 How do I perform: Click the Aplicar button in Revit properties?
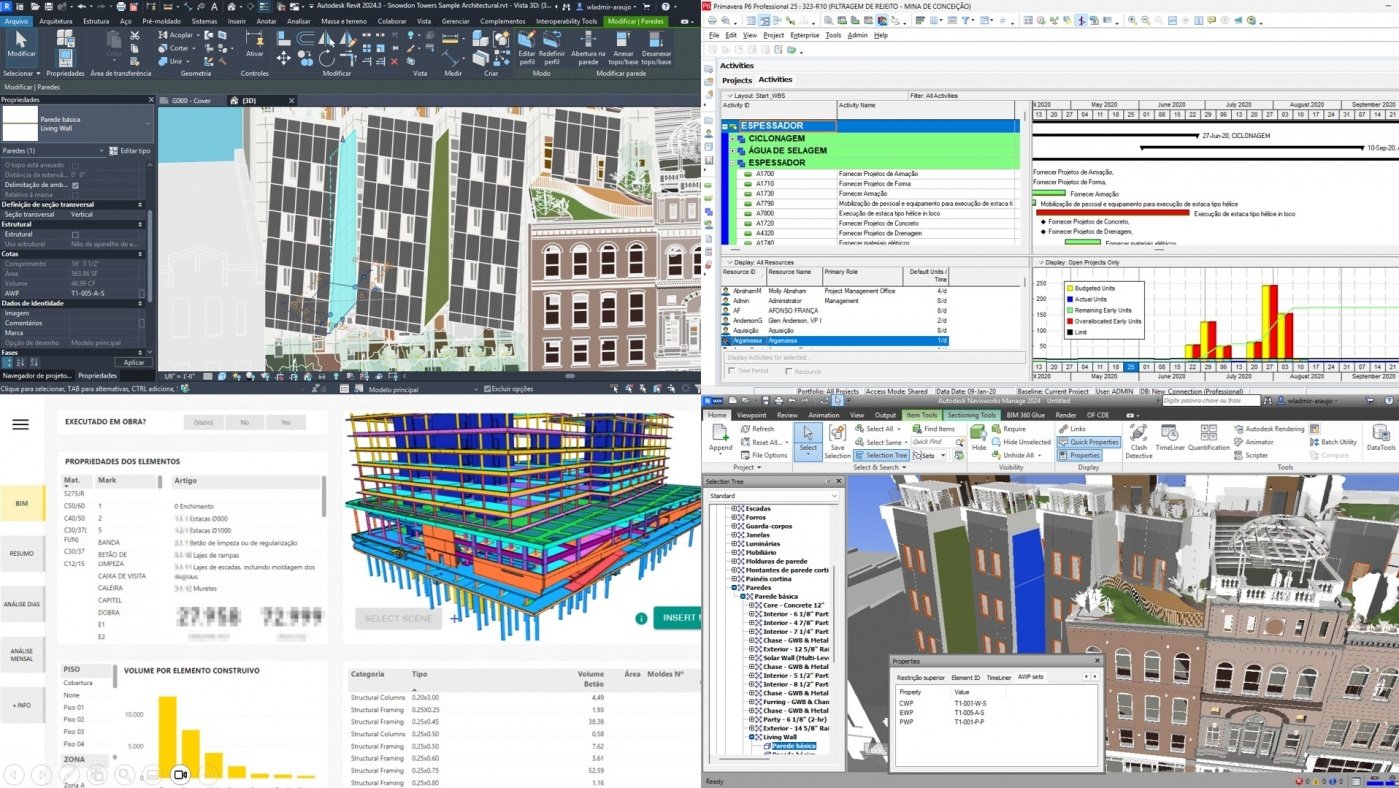tap(133, 362)
